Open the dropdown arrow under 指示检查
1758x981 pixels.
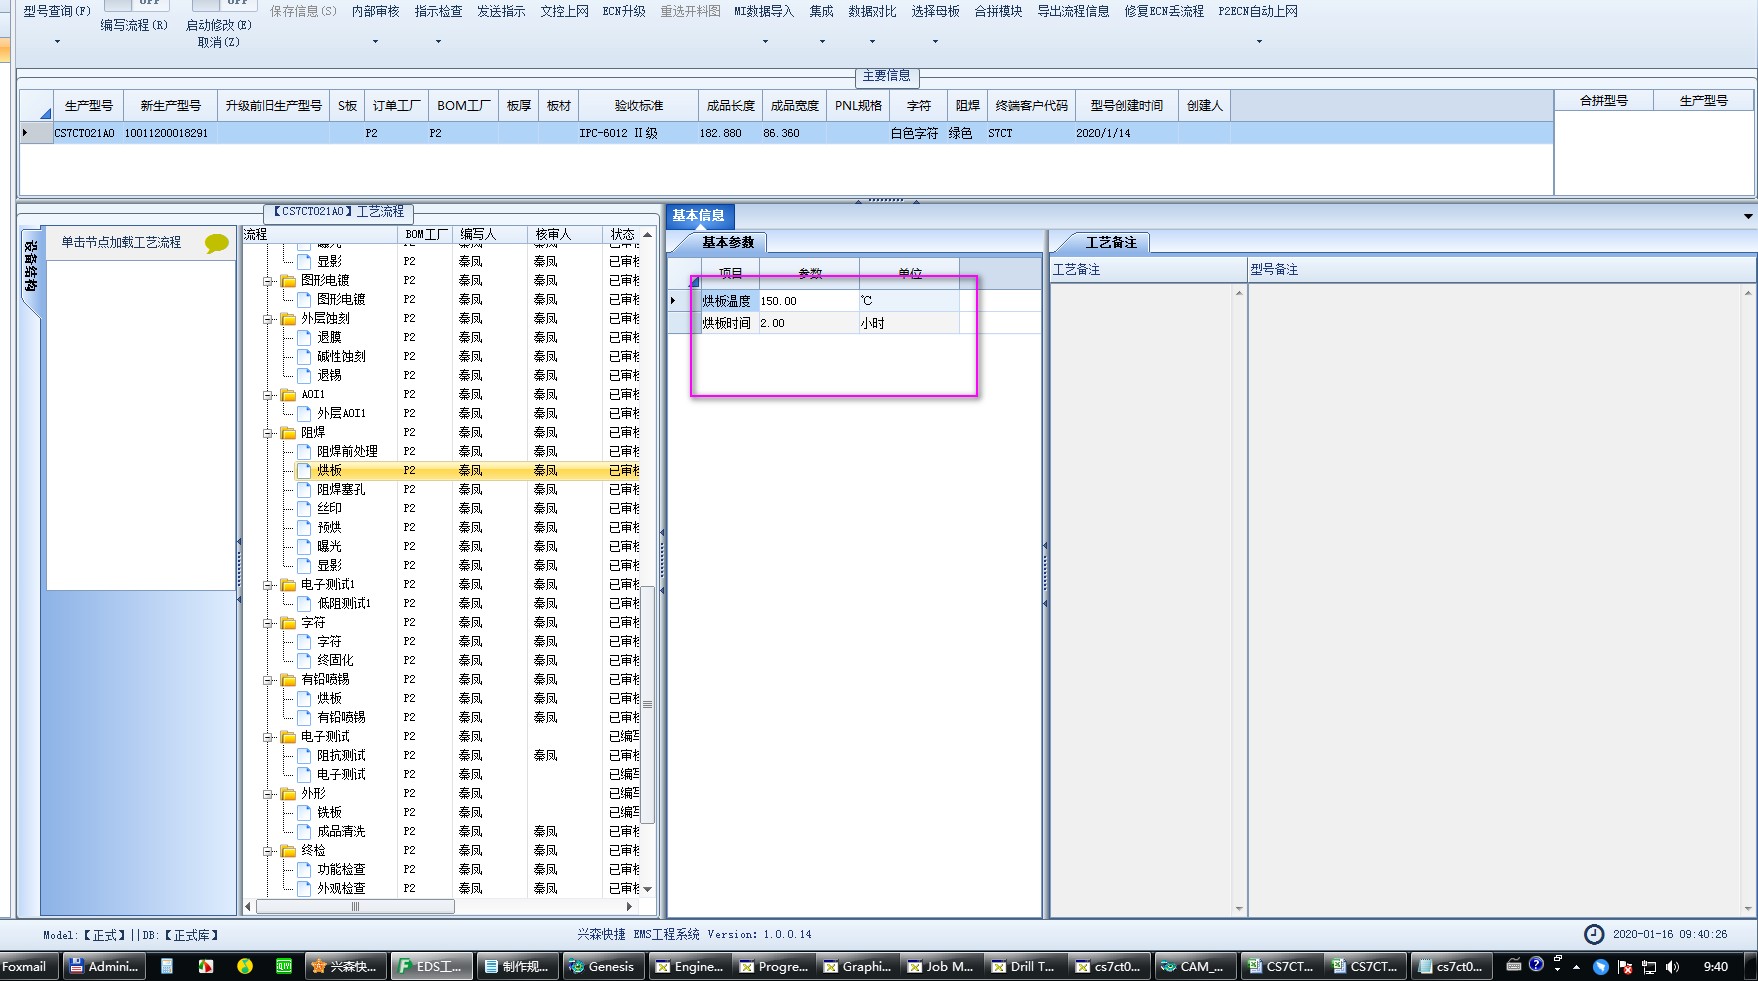point(438,42)
